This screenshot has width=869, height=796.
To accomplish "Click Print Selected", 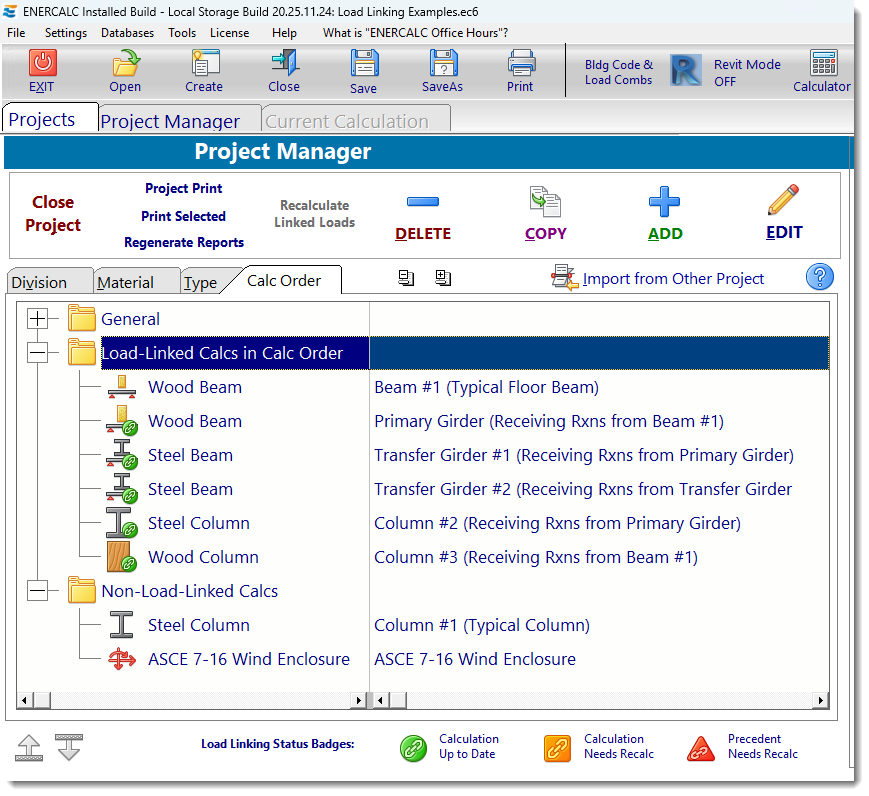I will click(183, 216).
